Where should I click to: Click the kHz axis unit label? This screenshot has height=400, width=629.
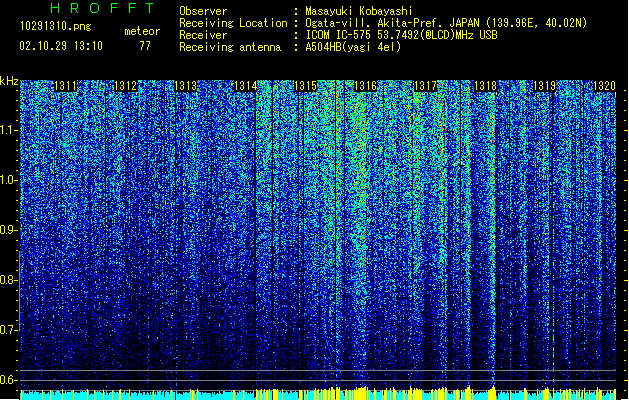click(9, 81)
